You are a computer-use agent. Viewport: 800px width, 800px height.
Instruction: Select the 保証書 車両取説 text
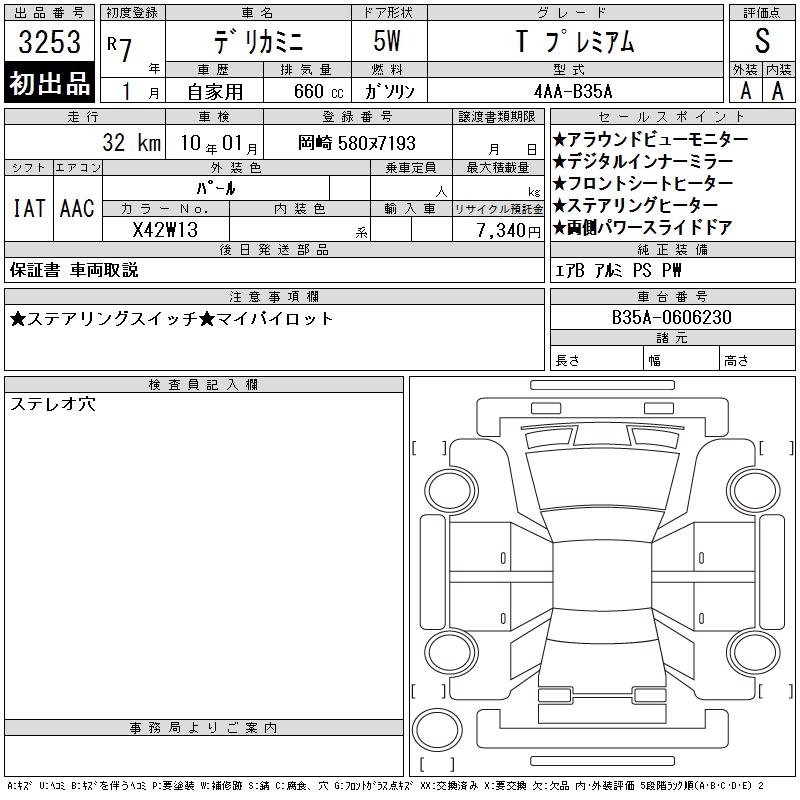[x=74, y=270]
